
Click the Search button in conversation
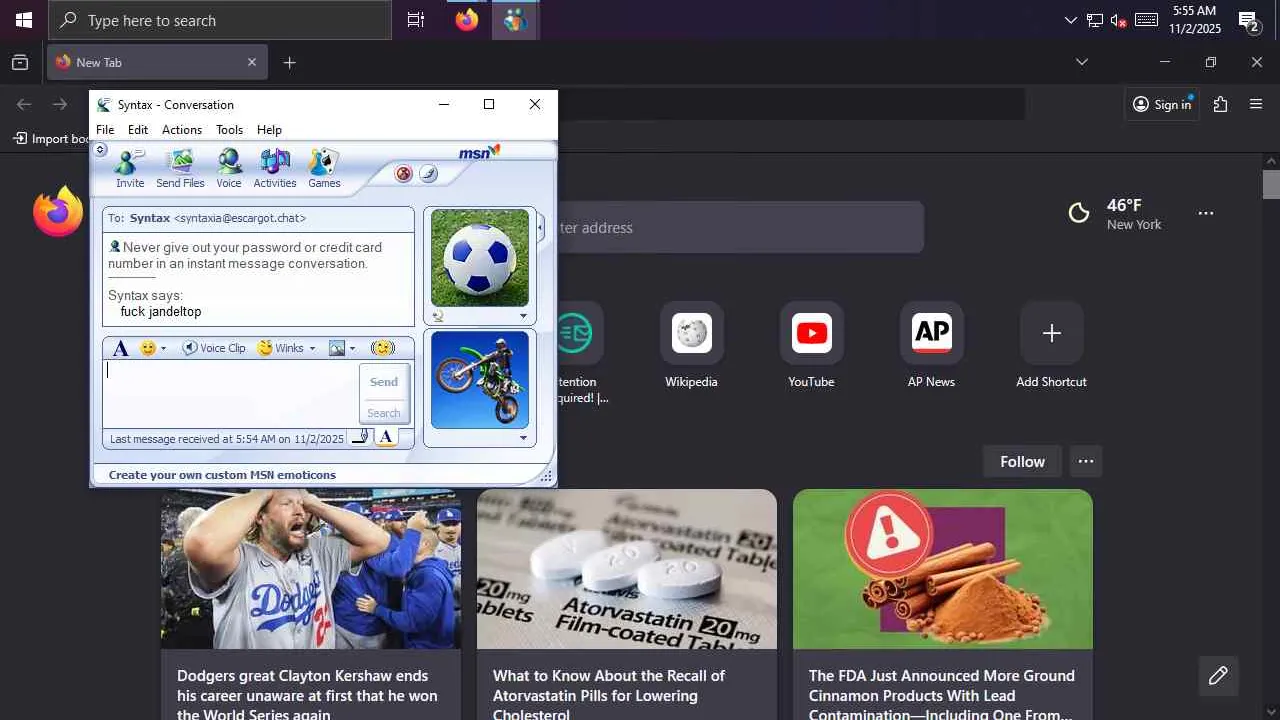(384, 413)
